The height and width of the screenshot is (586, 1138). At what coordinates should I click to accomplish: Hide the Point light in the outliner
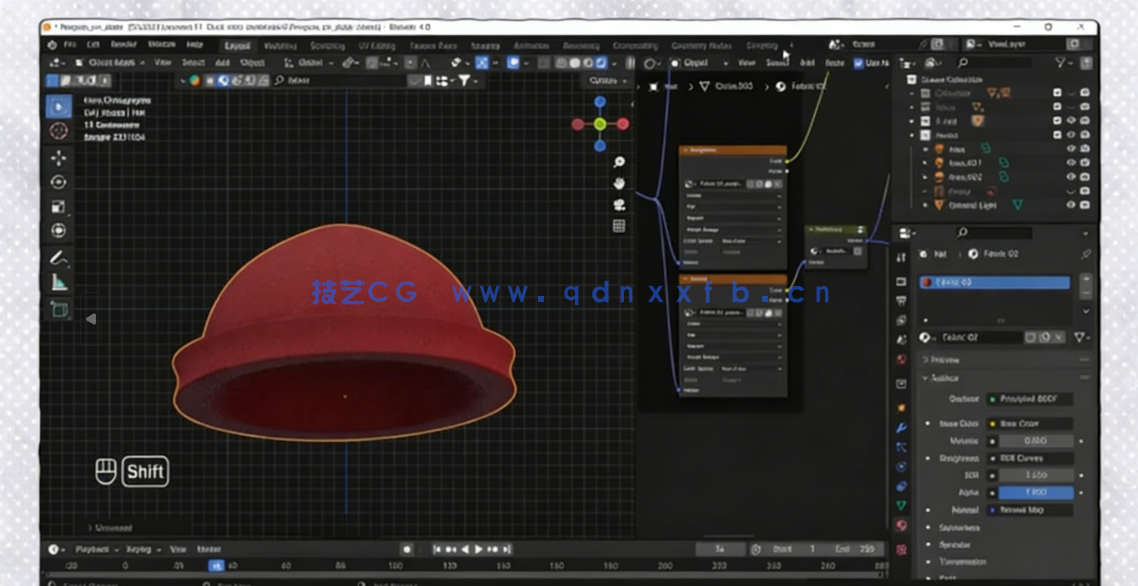pyautogui.click(x=1070, y=191)
